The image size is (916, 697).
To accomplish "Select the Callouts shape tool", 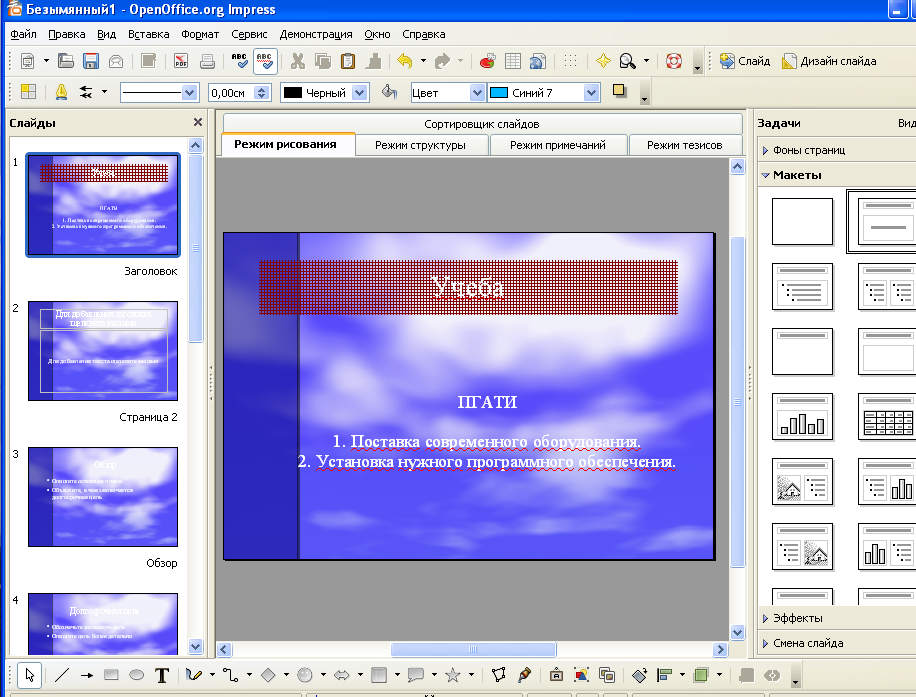I will tap(415, 675).
